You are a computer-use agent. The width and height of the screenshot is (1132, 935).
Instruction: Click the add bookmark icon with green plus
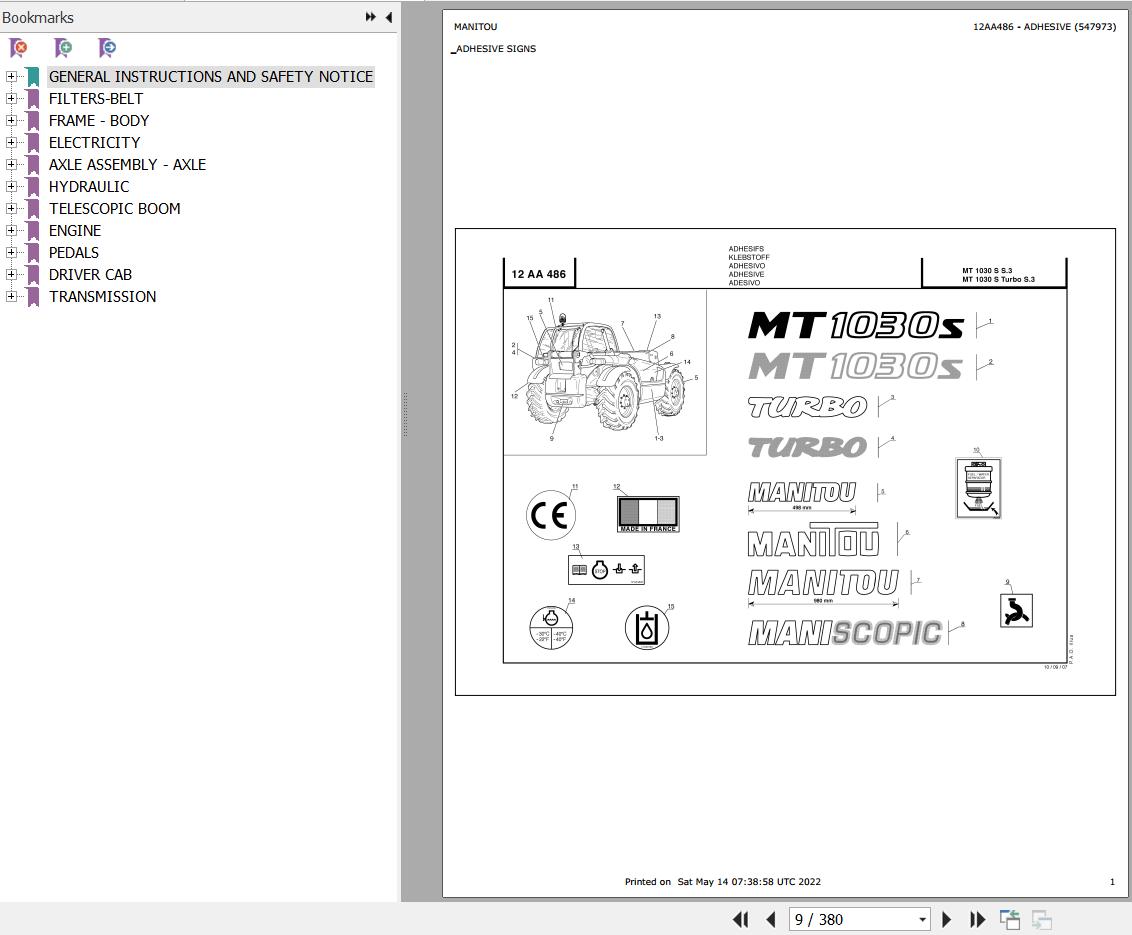[x=64, y=48]
